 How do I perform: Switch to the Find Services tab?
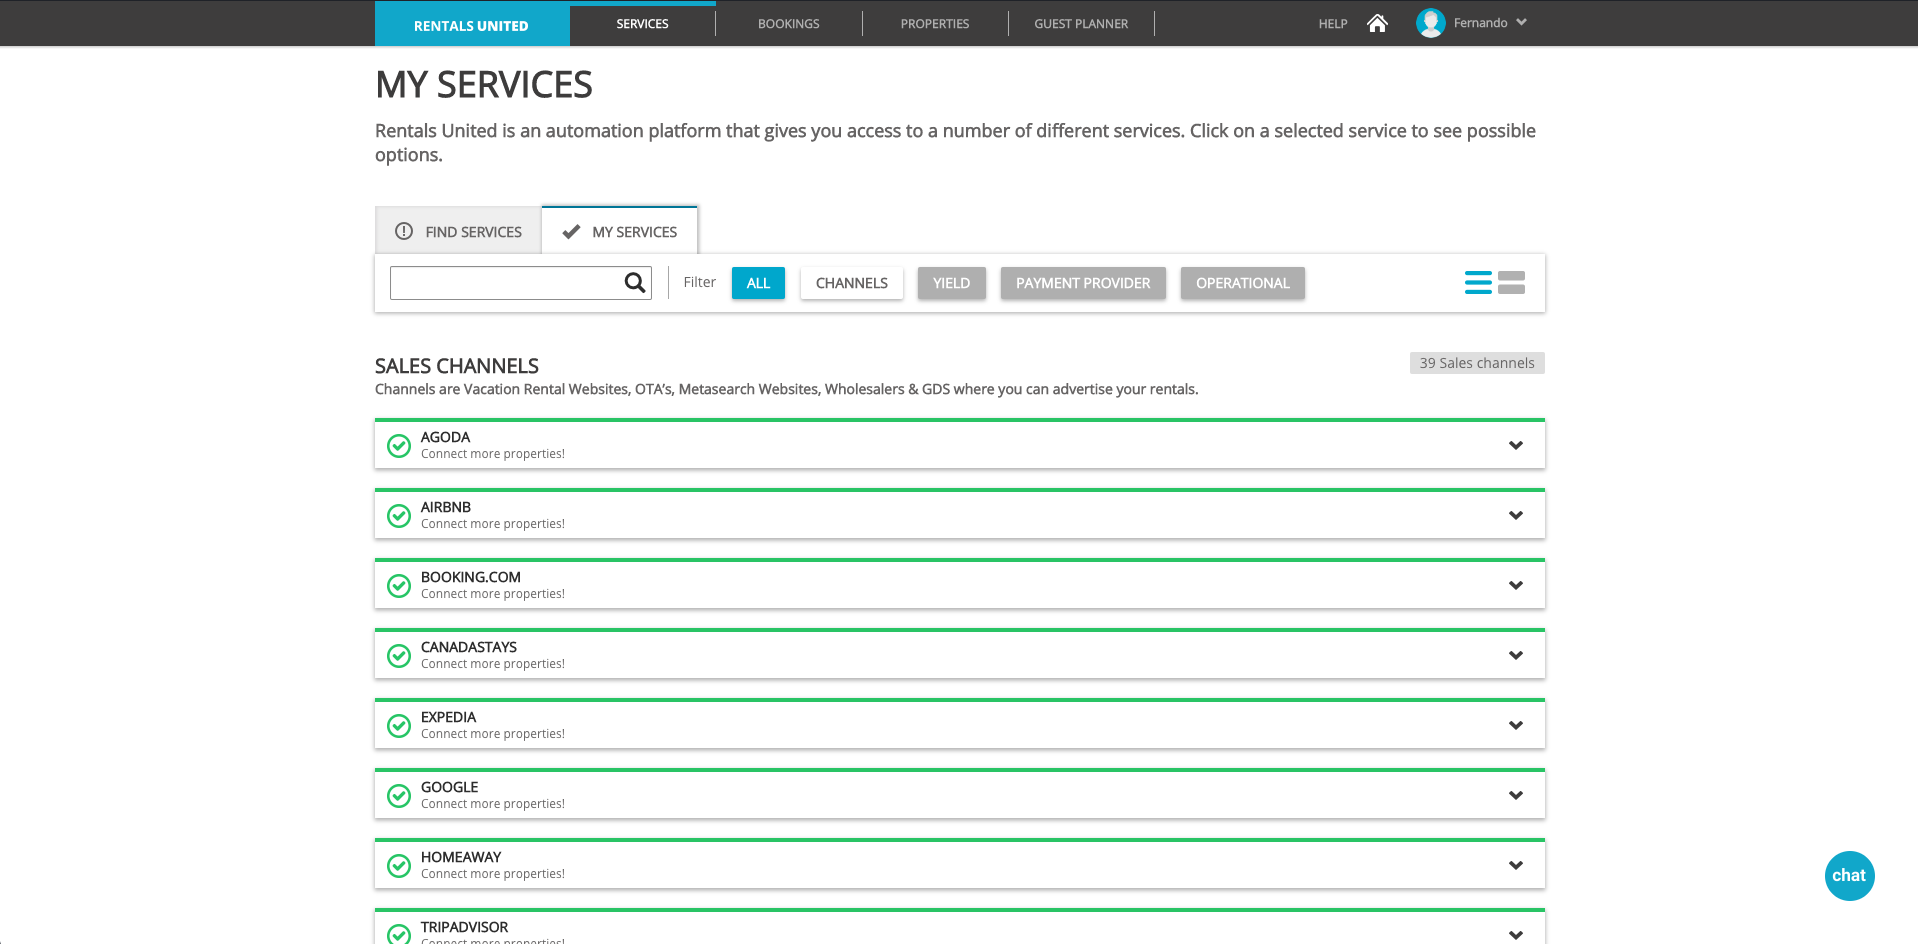(459, 232)
